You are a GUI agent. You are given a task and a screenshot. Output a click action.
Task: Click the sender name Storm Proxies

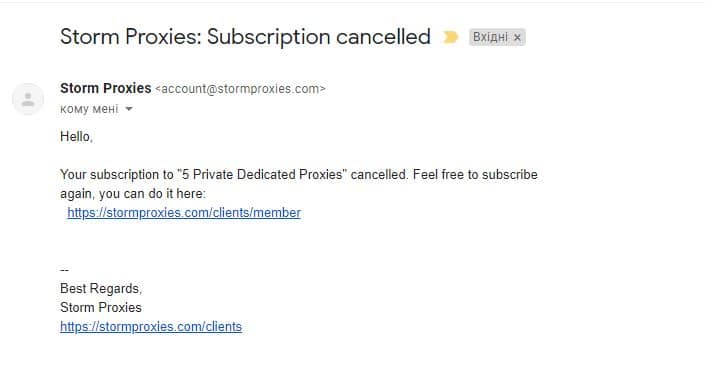coord(106,88)
